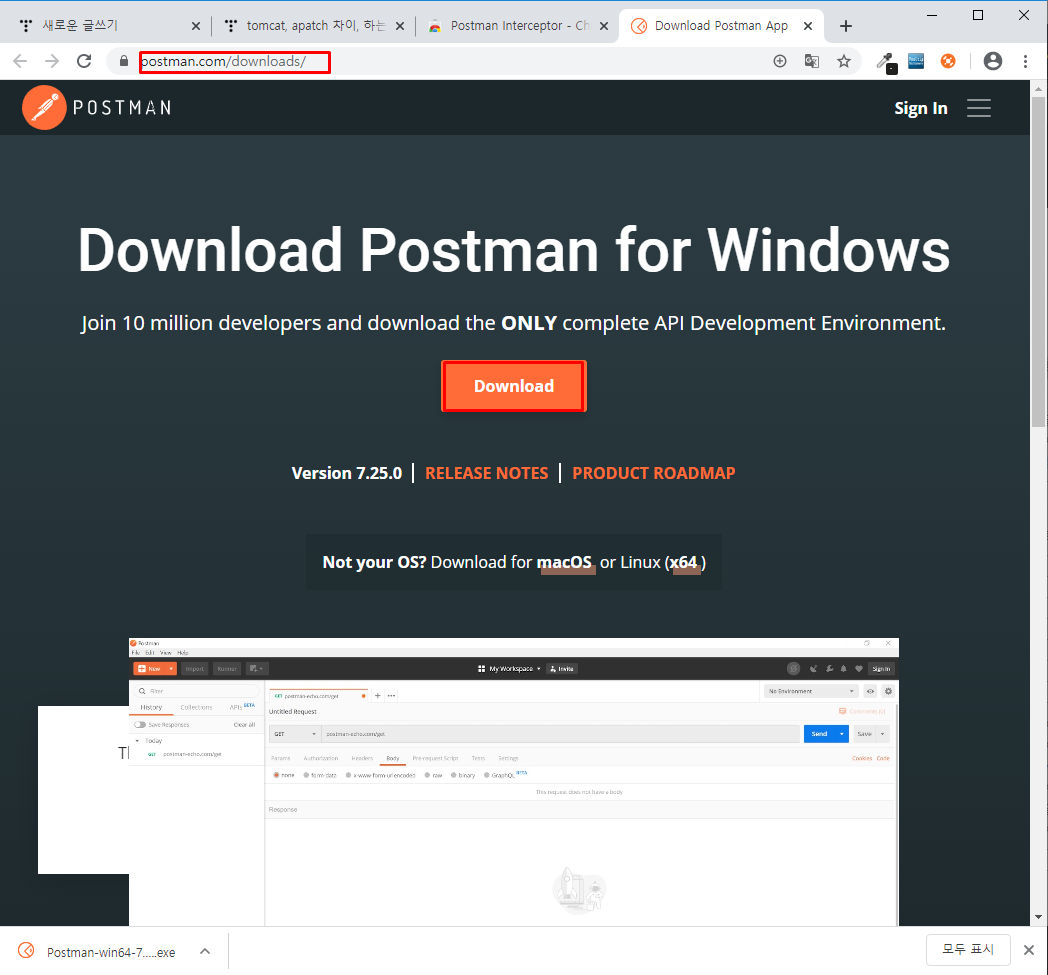Screen dimensions: 1048x975
Task: Close the 'tomcat, apatch 차이' tab
Action: [x=400, y=26]
